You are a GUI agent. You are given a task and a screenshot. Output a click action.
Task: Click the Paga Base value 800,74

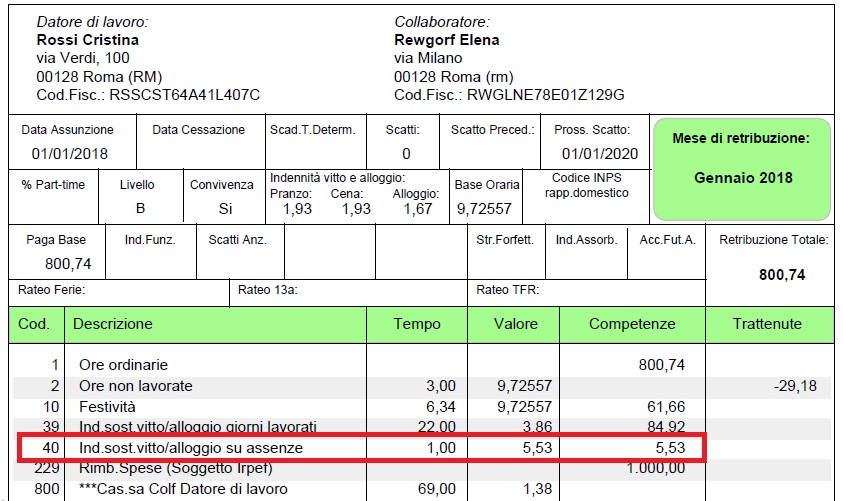(x=69, y=264)
